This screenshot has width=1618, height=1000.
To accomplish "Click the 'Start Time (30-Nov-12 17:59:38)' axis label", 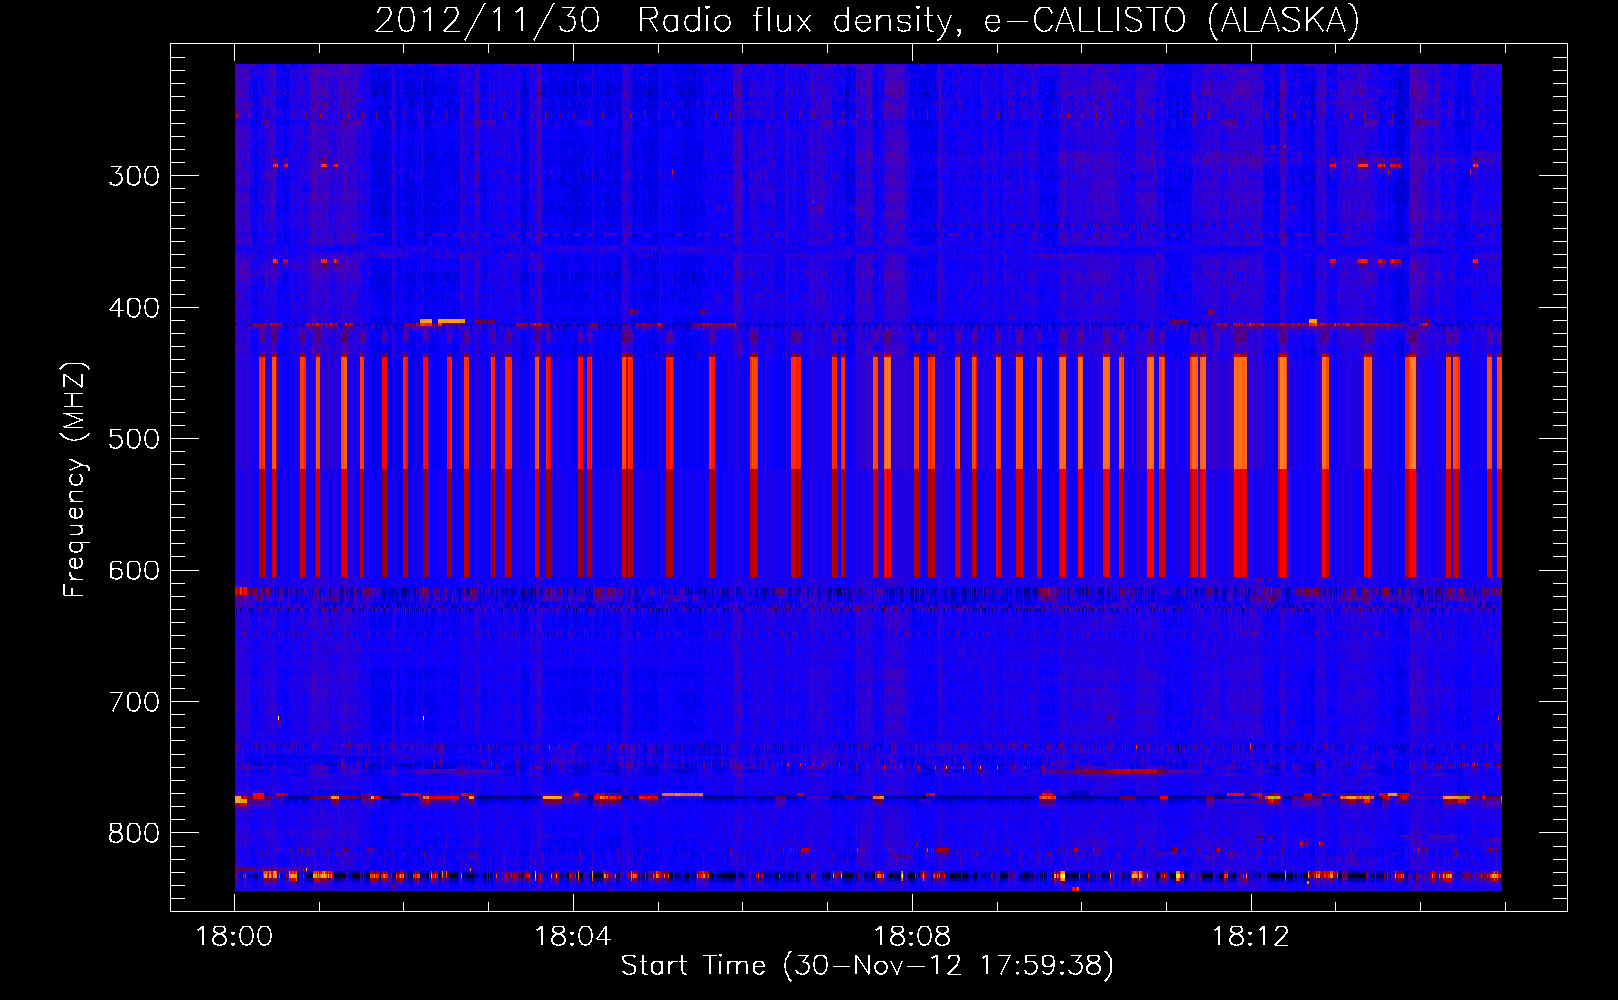I will point(867,966).
